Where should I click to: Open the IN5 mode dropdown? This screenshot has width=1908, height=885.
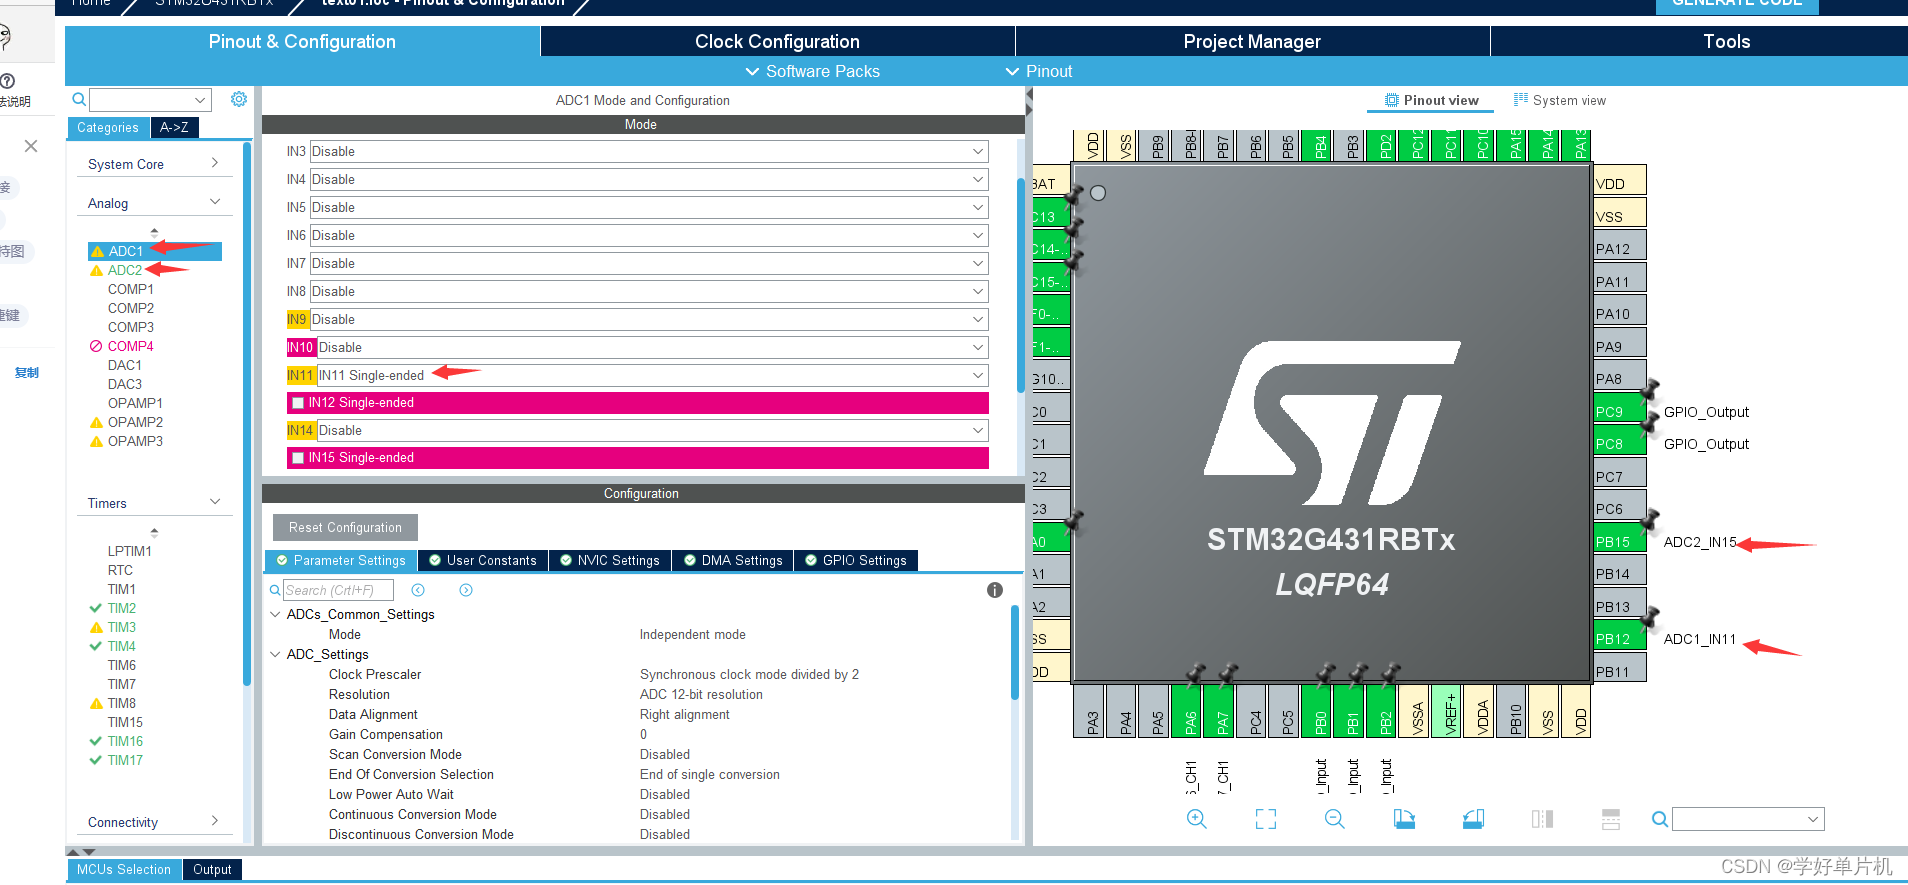[648, 207]
